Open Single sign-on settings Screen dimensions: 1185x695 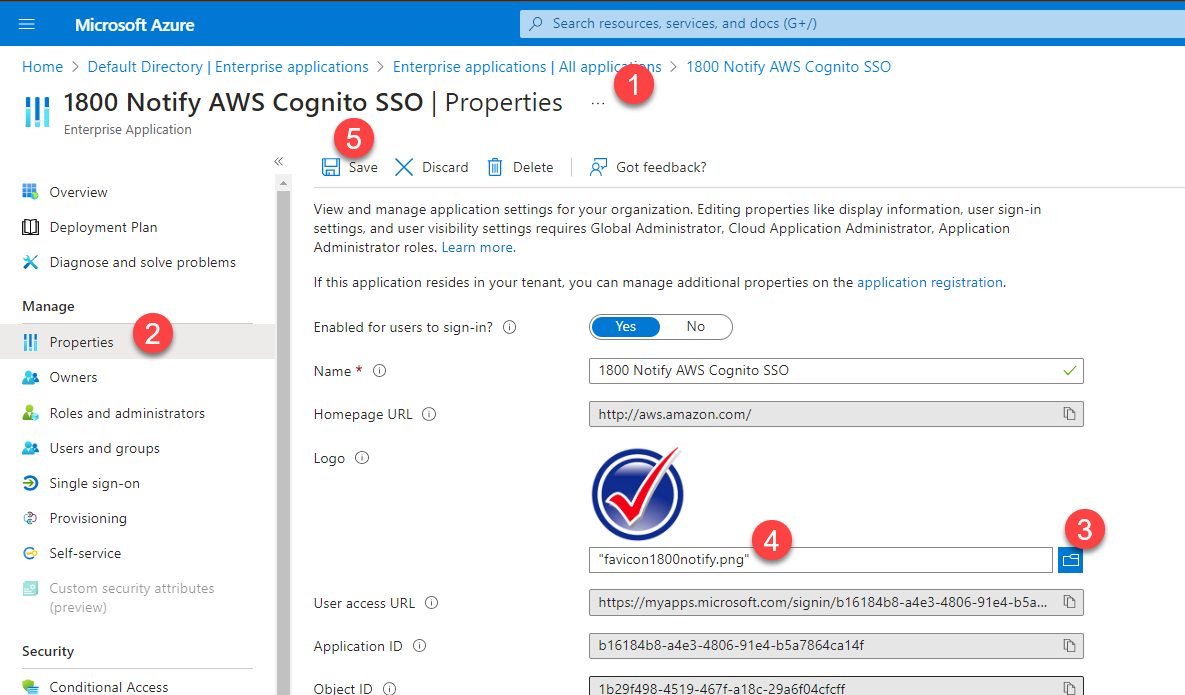94,483
